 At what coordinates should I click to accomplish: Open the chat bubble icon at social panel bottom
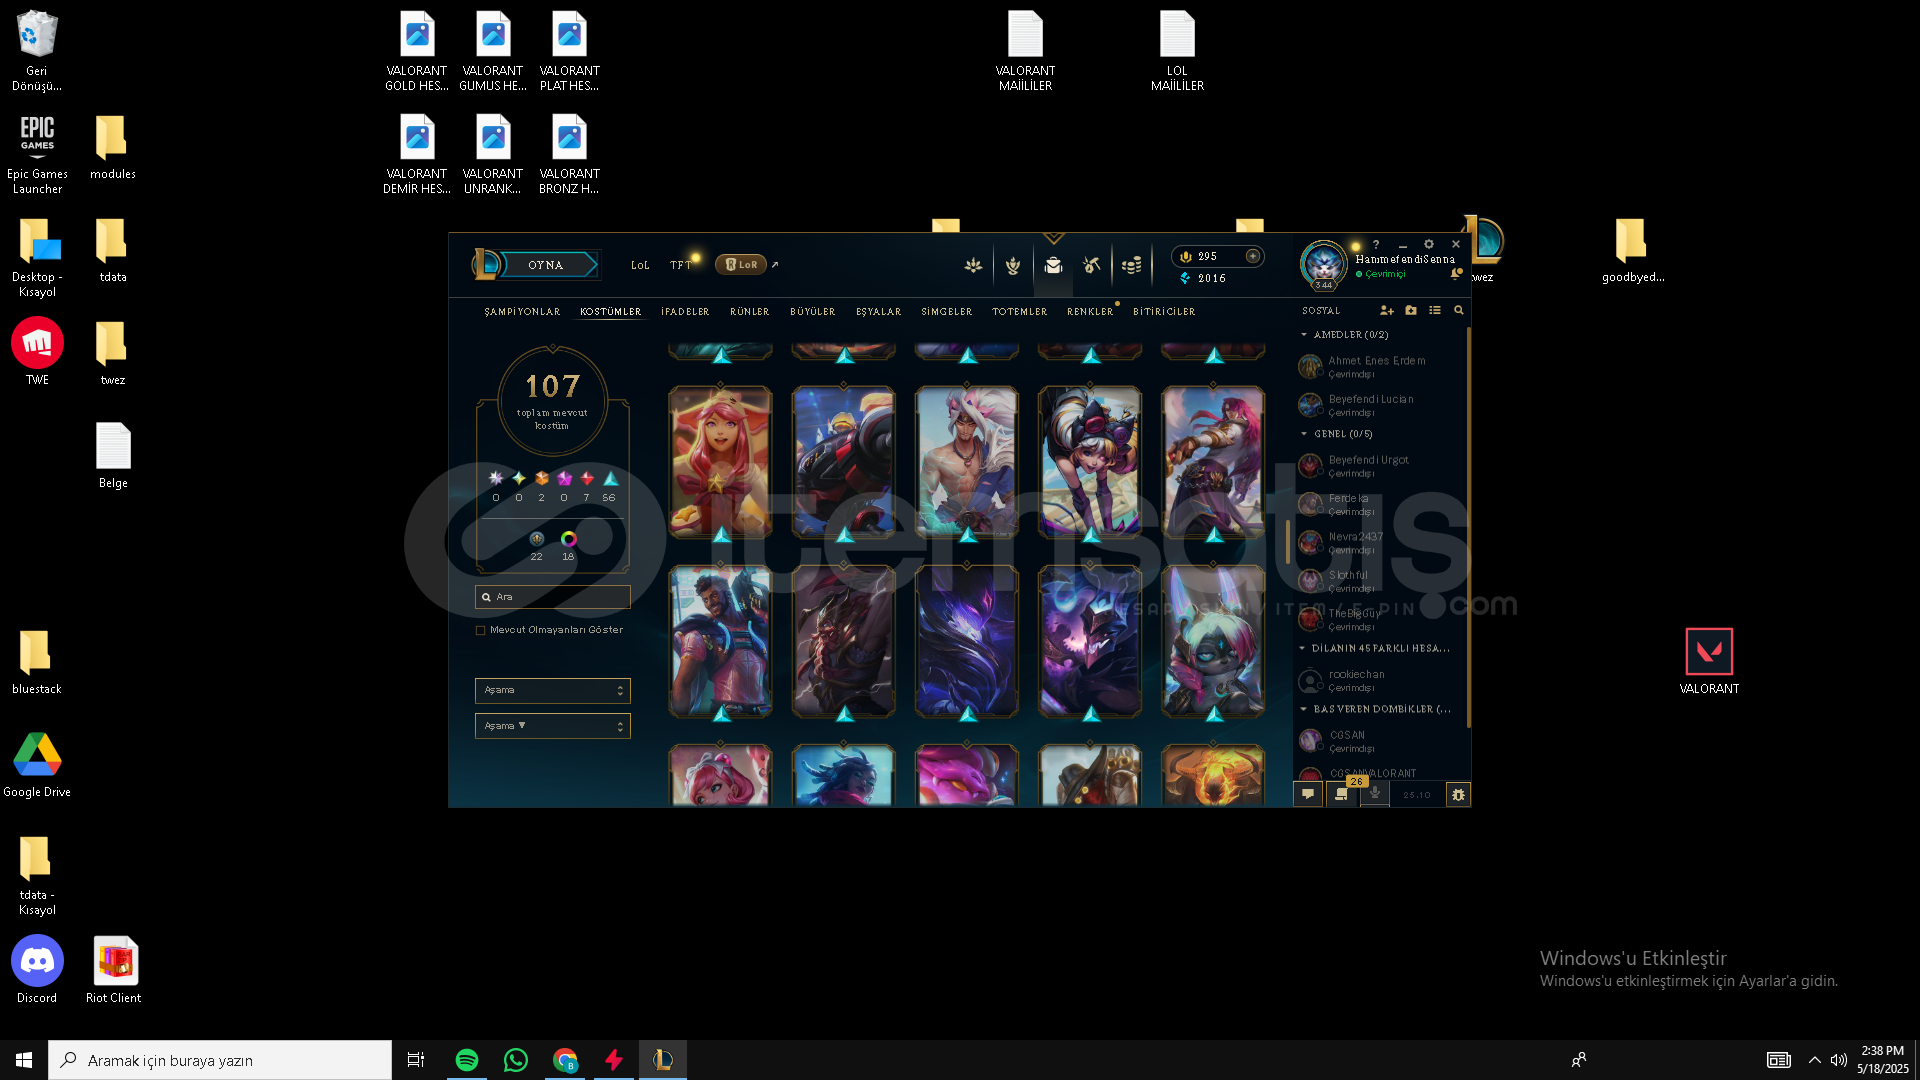[x=1308, y=794]
